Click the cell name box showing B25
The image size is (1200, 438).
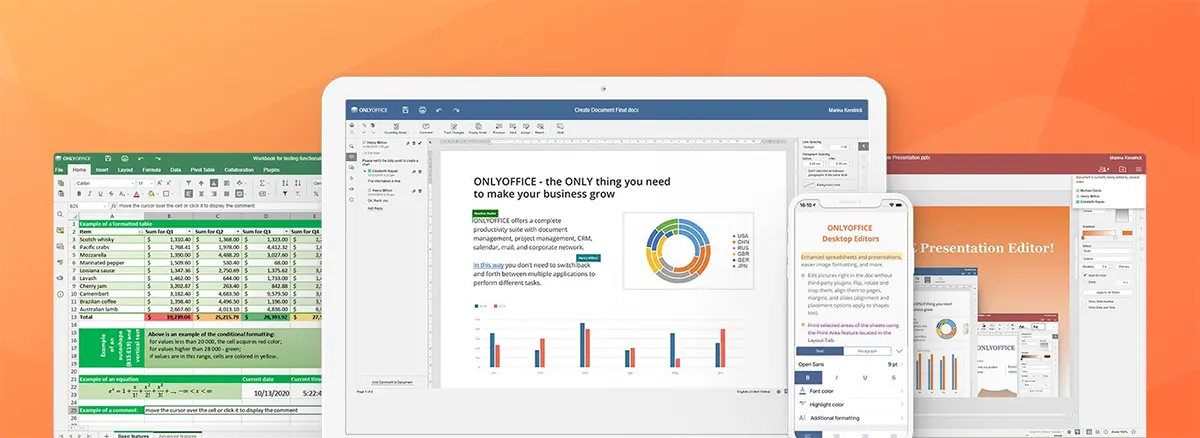tap(87, 206)
